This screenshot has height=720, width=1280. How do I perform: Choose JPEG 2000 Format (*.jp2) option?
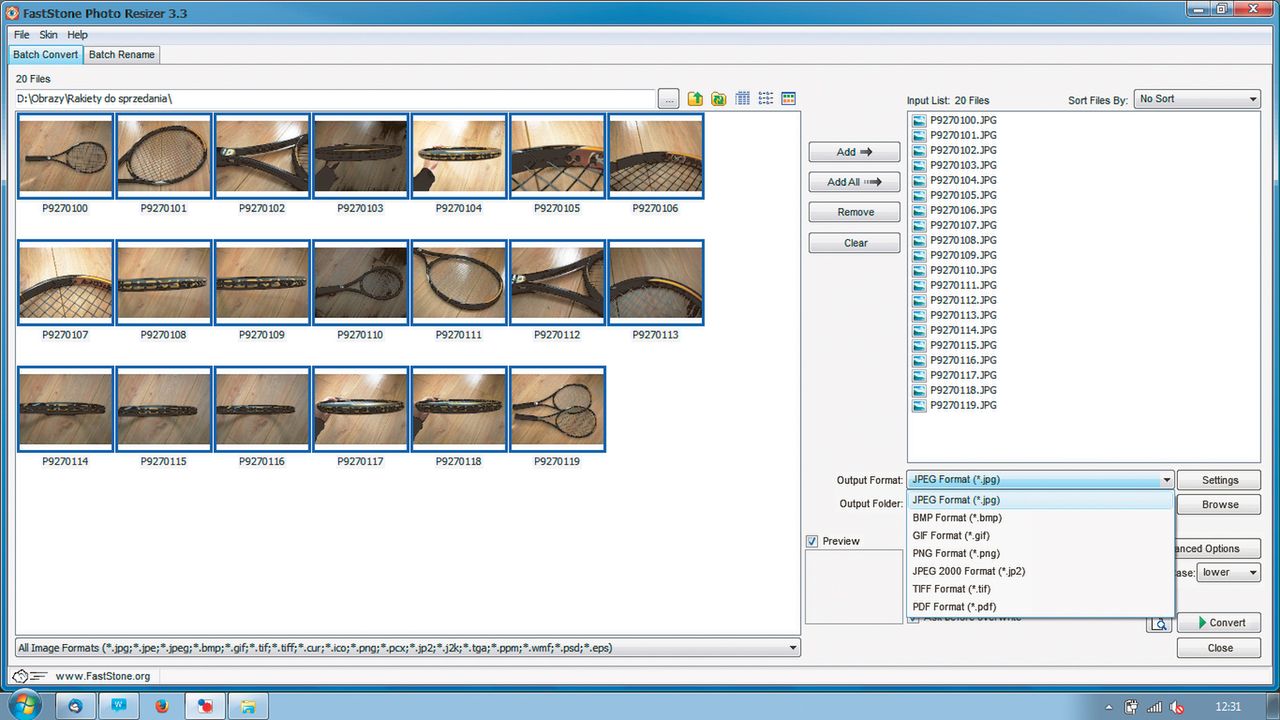tap(1040, 571)
